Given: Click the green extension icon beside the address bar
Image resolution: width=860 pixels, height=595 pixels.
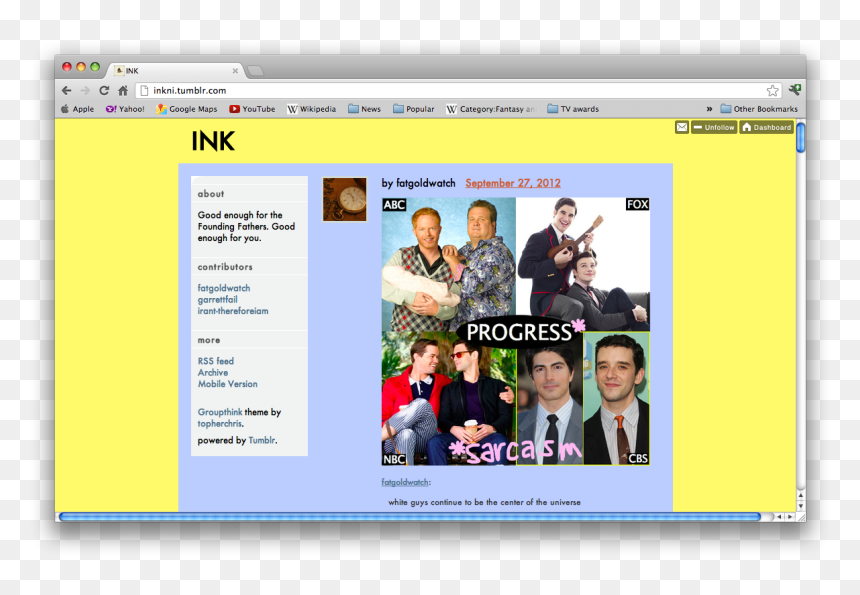Looking at the screenshot, I should [x=795, y=89].
